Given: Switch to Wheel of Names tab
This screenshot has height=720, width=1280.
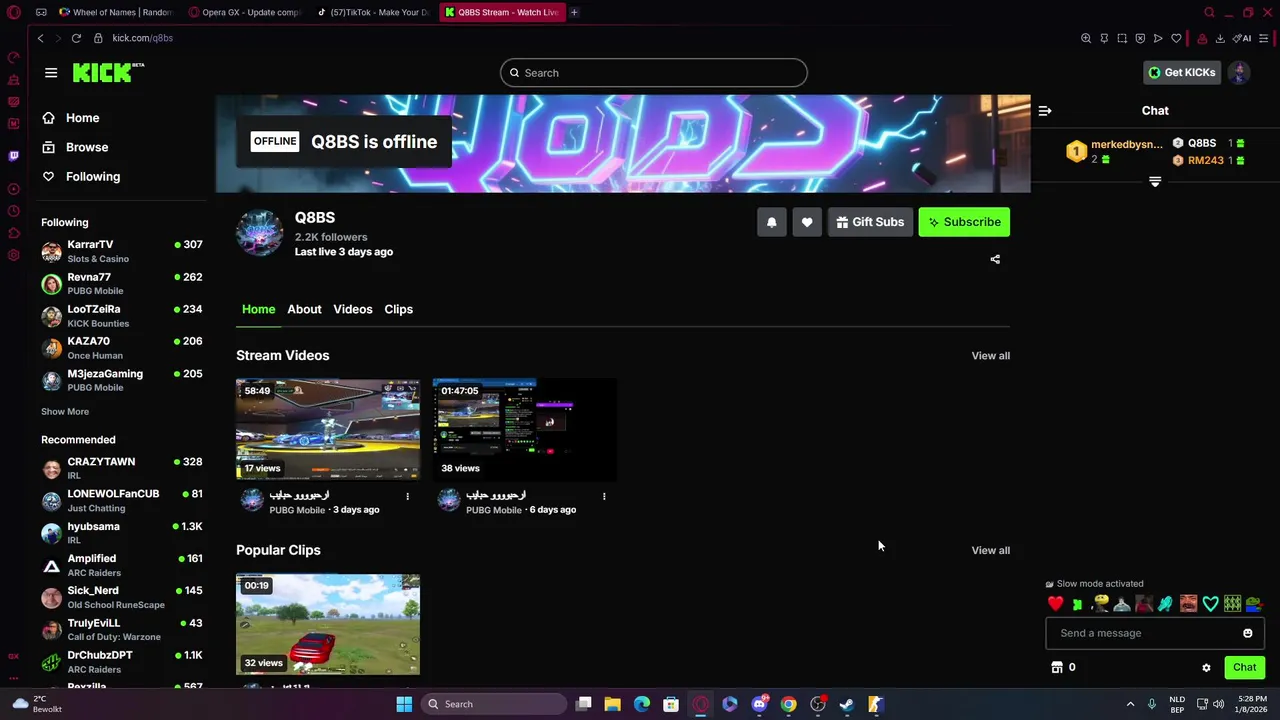Looking at the screenshot, I should click(115, 12).
